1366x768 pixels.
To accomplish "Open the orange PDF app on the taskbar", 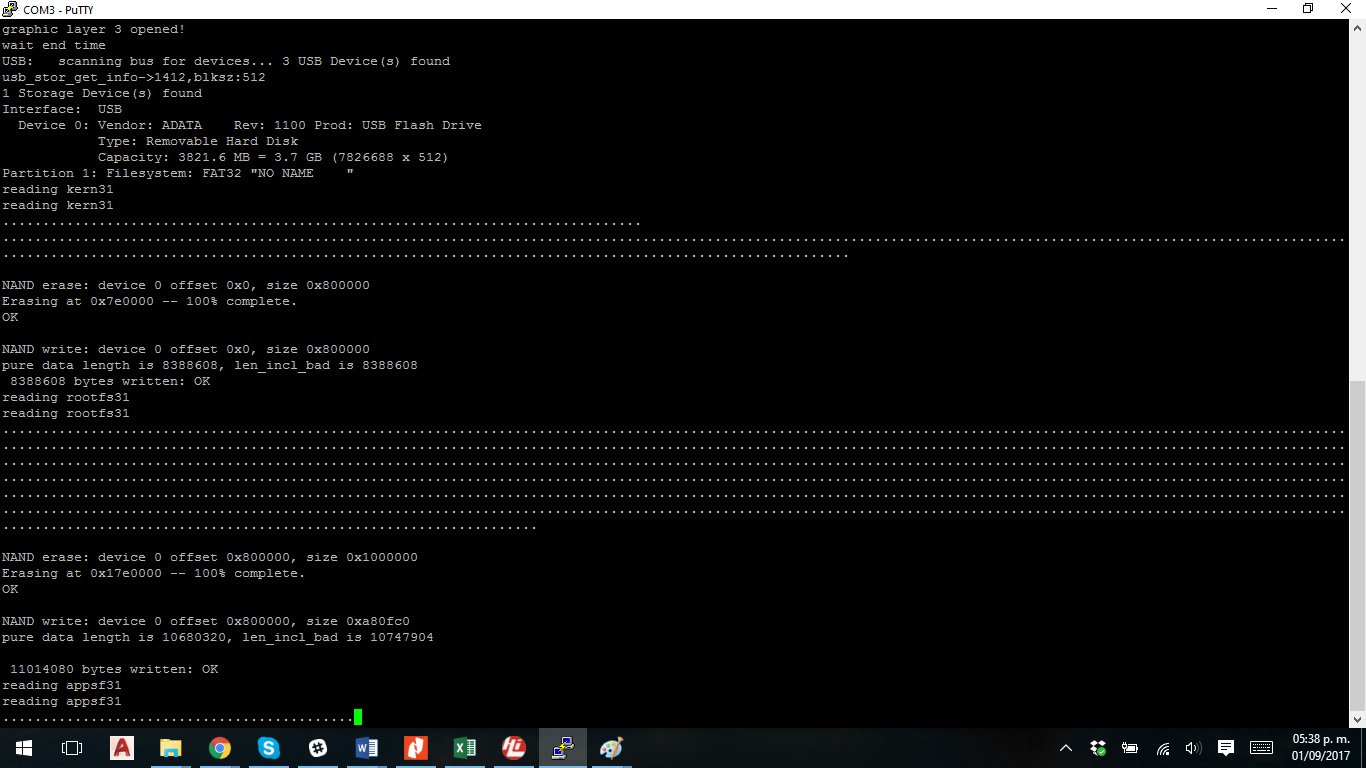I will click(x=415, y=748).
